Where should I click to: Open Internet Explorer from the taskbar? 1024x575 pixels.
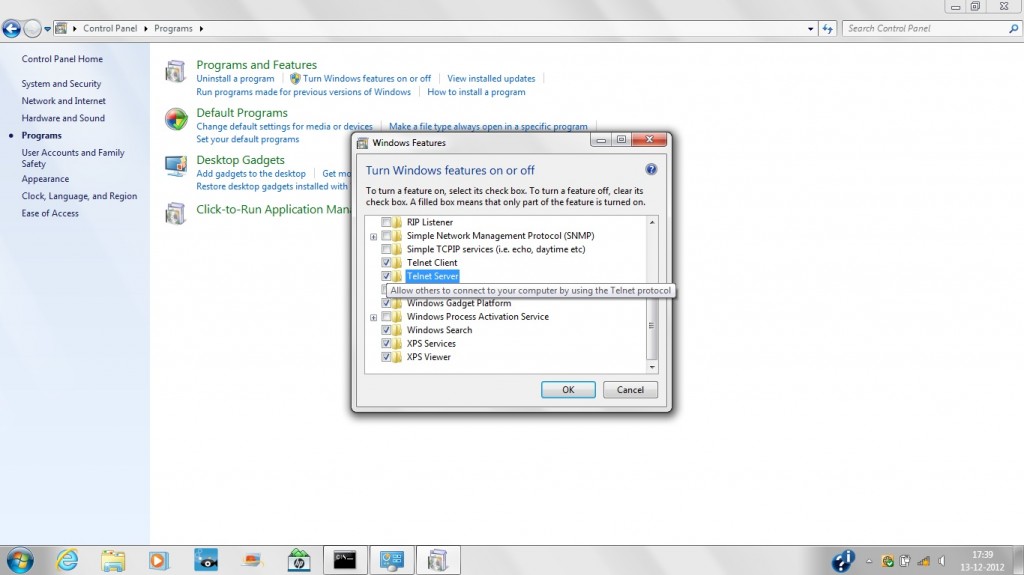tap(68, 559)
